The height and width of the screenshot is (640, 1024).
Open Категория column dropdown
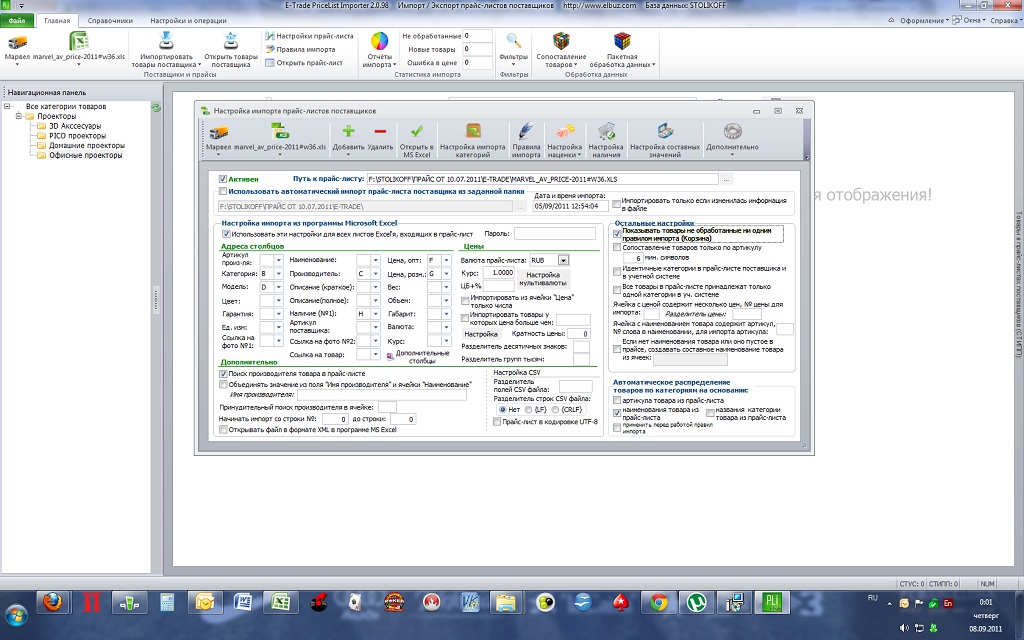tap(278, 274)
